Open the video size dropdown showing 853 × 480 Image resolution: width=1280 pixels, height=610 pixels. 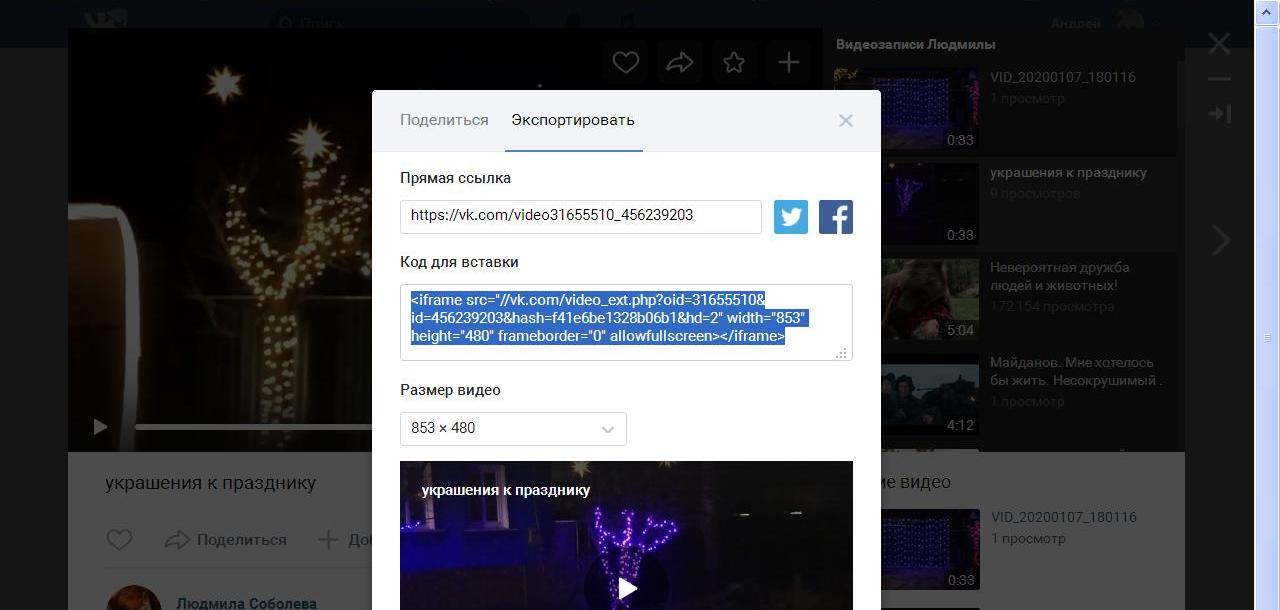pyautogui.click(x=513, y=428)
